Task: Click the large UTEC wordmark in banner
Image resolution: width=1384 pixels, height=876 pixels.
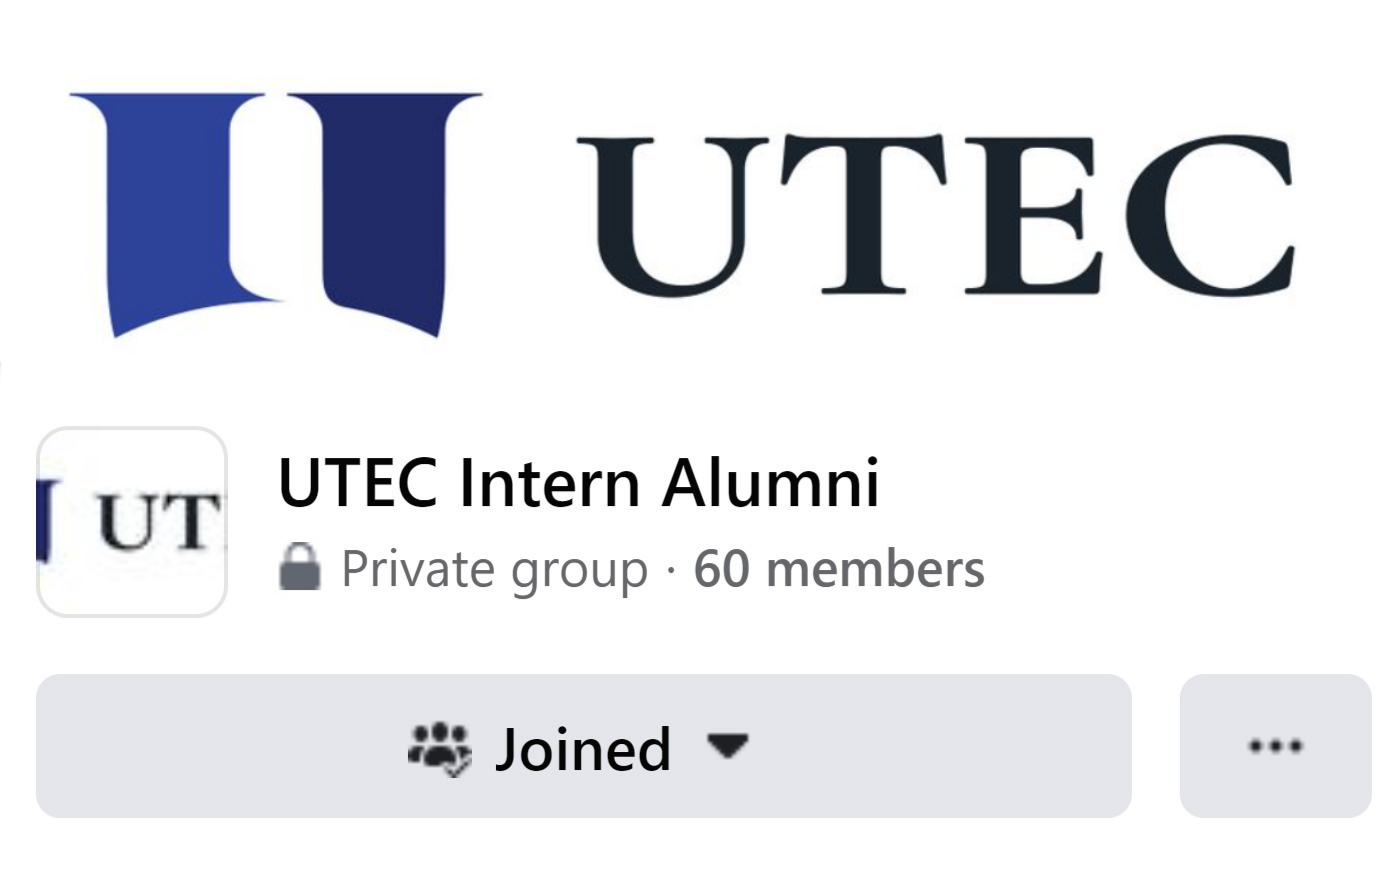Action: point(935,215)
